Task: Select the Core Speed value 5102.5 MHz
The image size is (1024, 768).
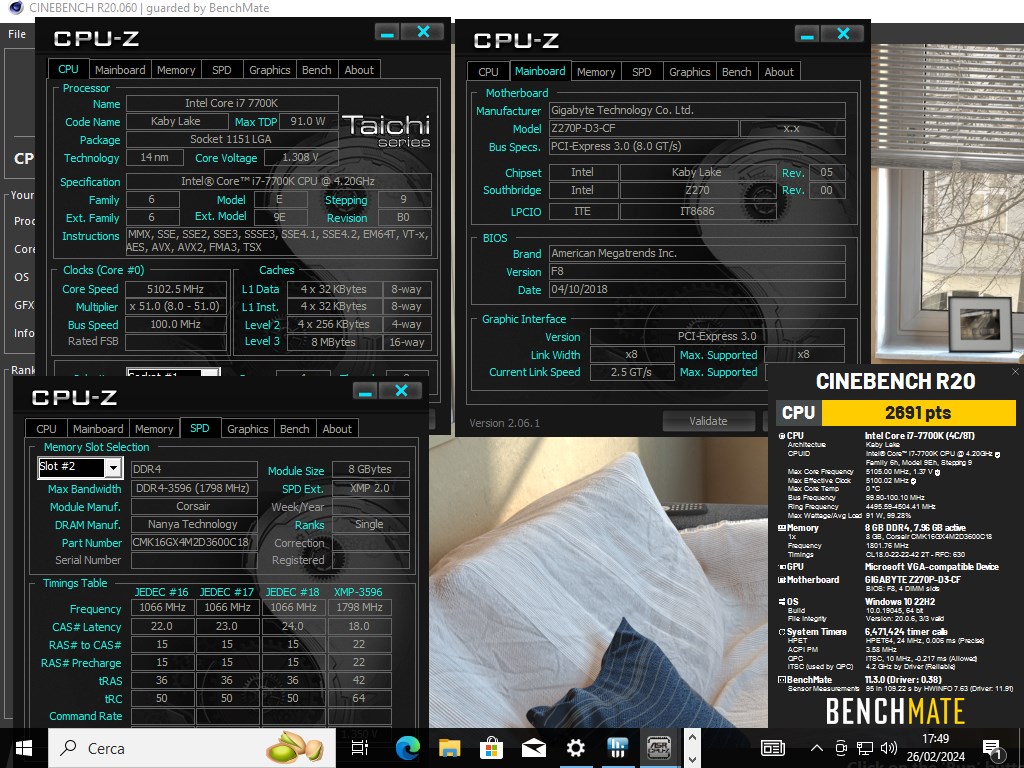Action: (176, 289)
